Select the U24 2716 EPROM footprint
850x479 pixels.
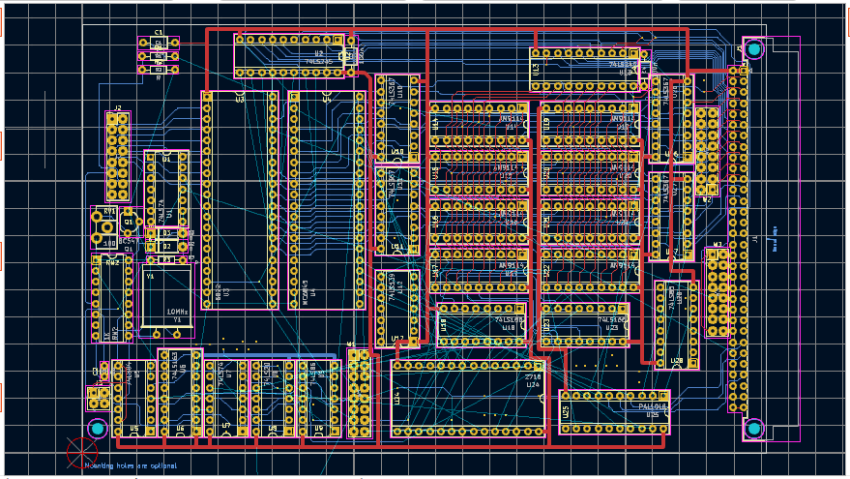click(x=467, y=399)
